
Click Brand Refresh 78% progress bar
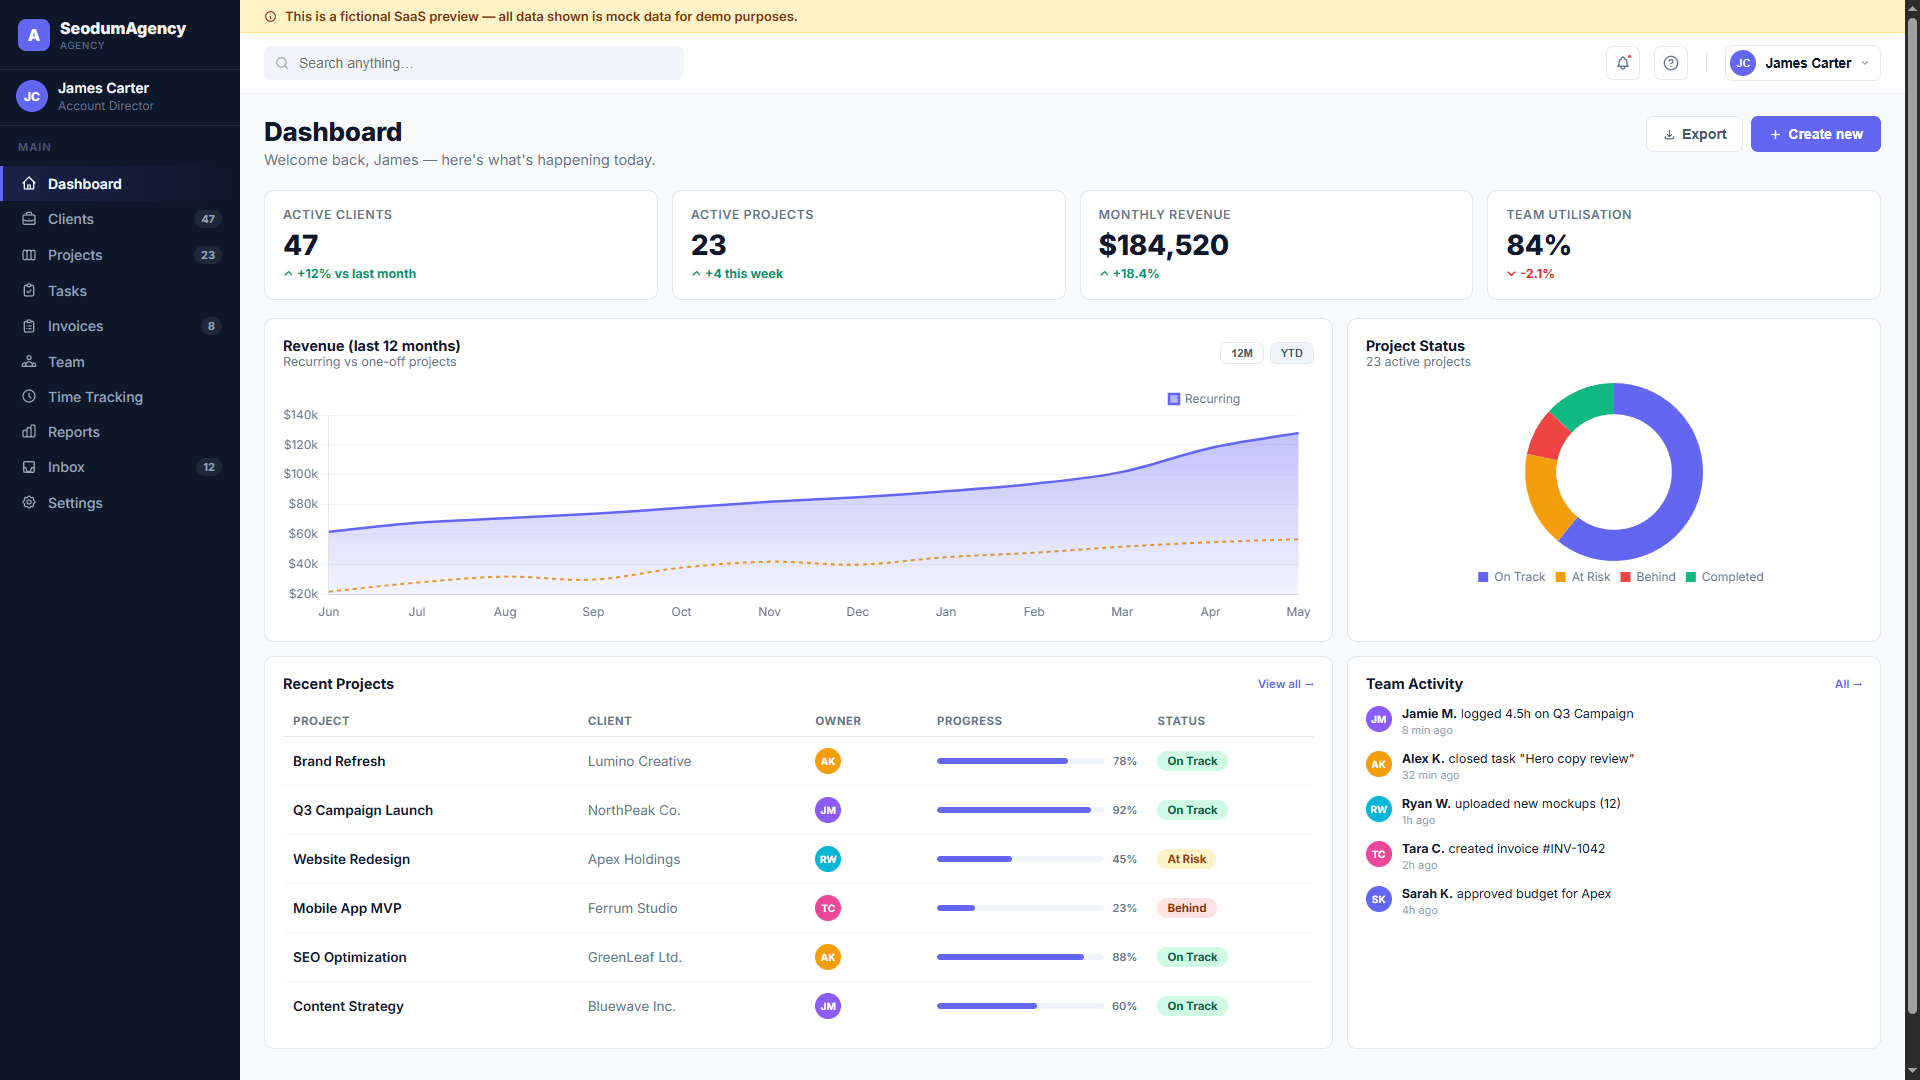1020,761
